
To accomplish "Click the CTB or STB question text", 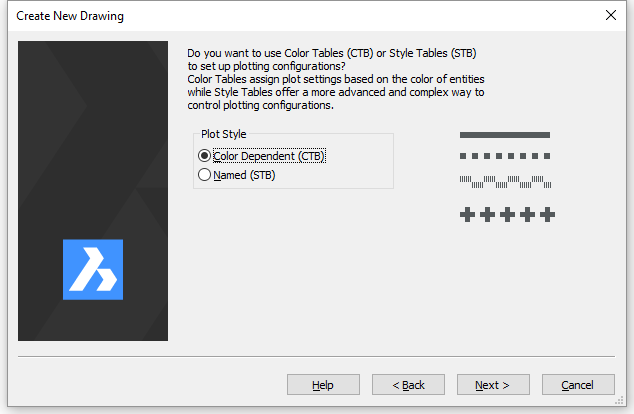I will click(340, 57).
